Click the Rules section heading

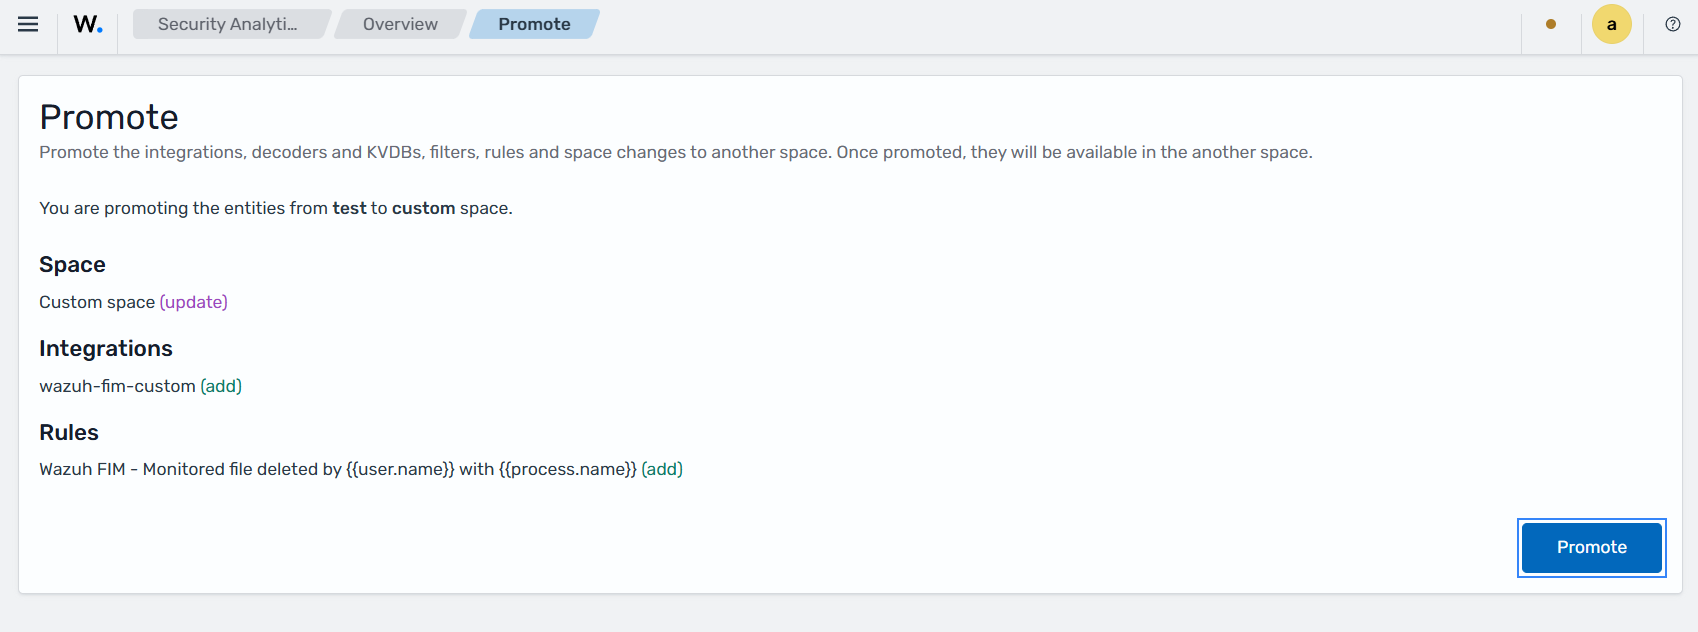coord(69,432)
